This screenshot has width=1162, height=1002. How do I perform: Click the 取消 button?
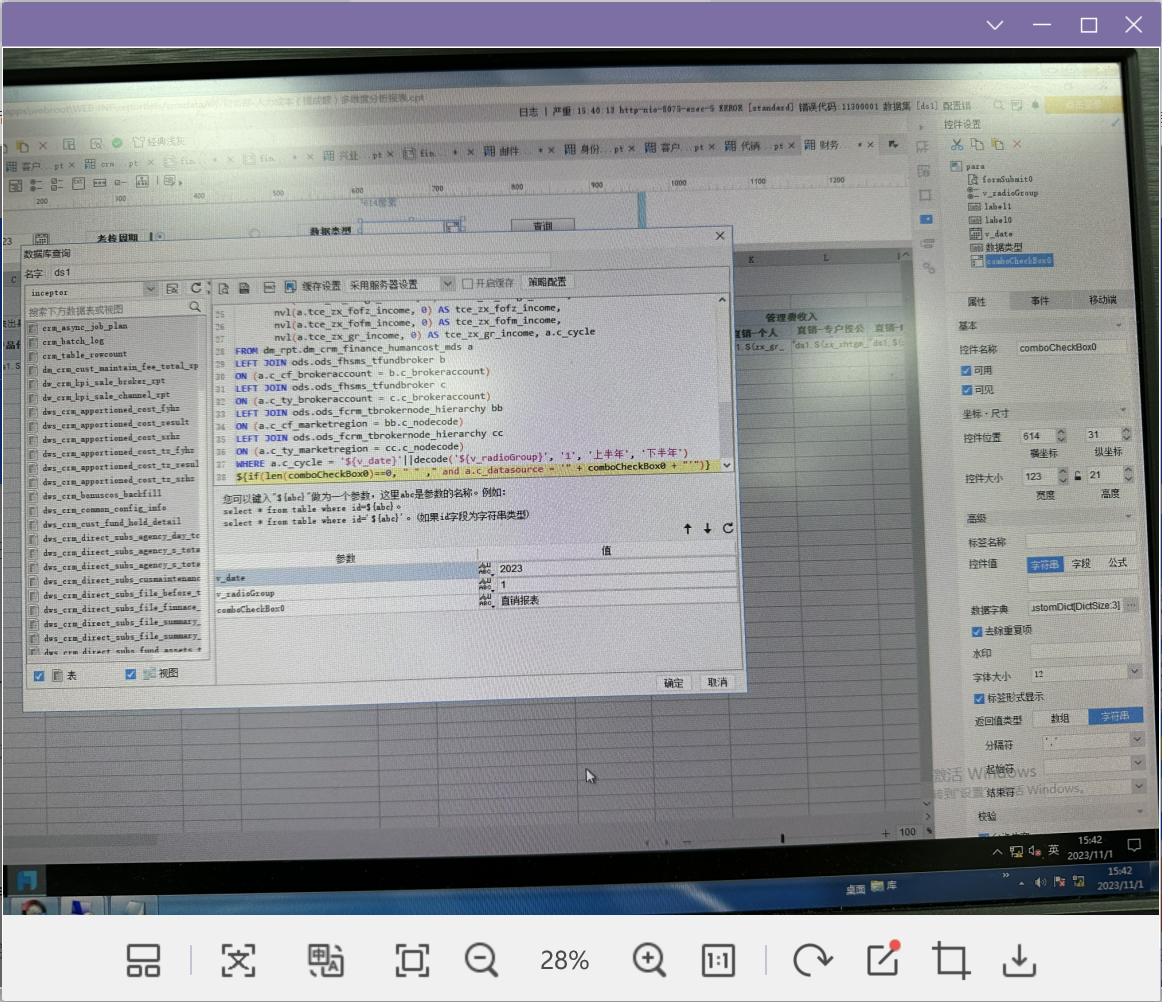(x=717, y=682)
